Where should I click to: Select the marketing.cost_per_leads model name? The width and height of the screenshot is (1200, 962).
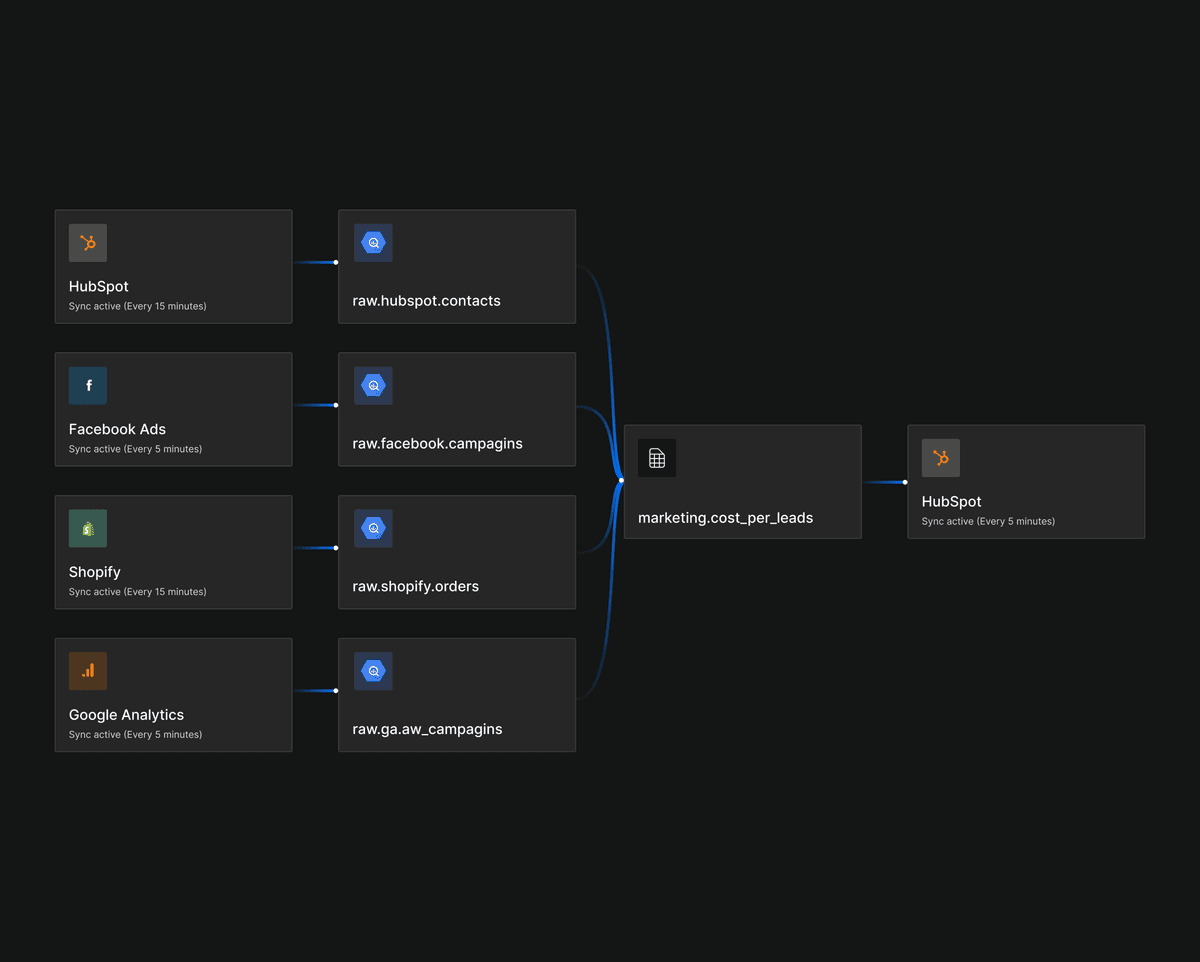pos(725,518)
